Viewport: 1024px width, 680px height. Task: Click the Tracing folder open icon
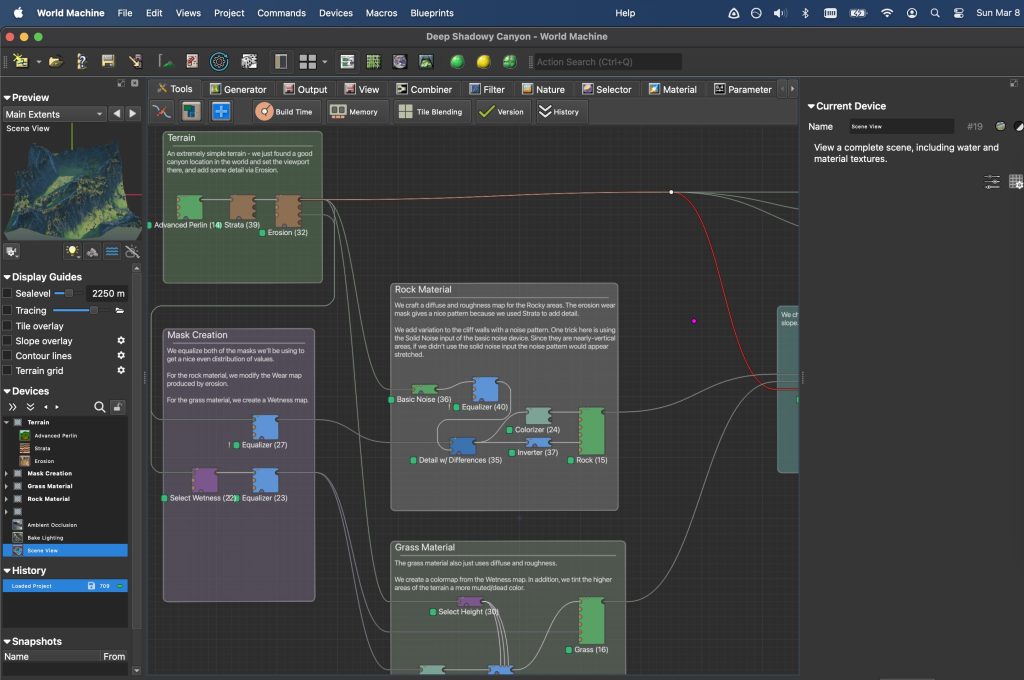[120, 311]
